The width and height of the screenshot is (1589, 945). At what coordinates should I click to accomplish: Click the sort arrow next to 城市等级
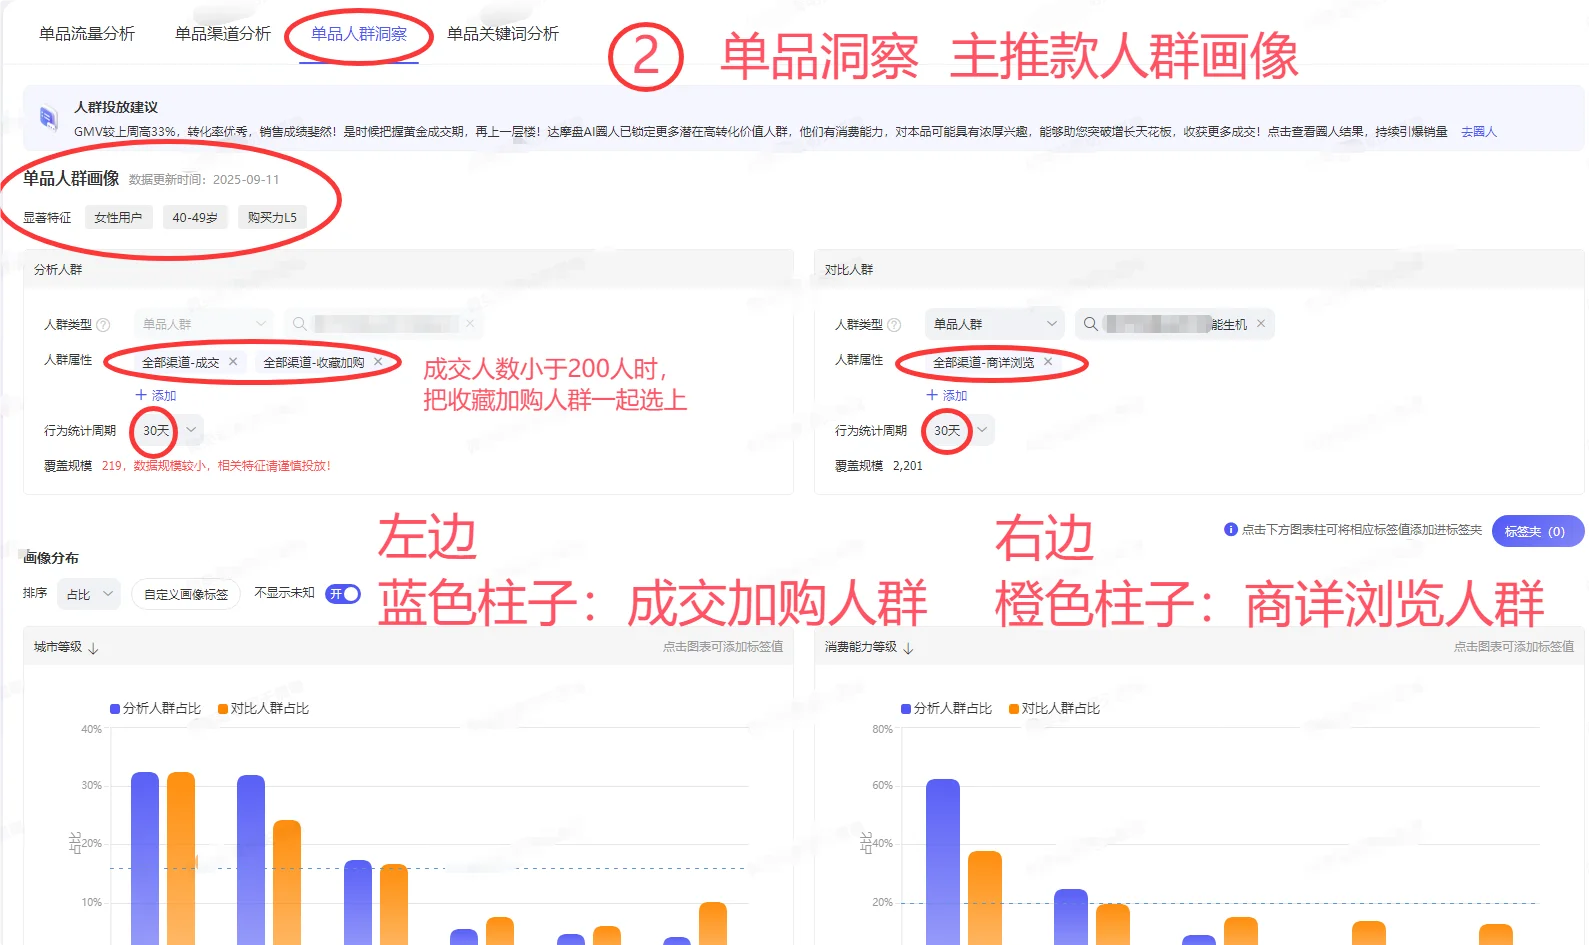tap(93, 648)
